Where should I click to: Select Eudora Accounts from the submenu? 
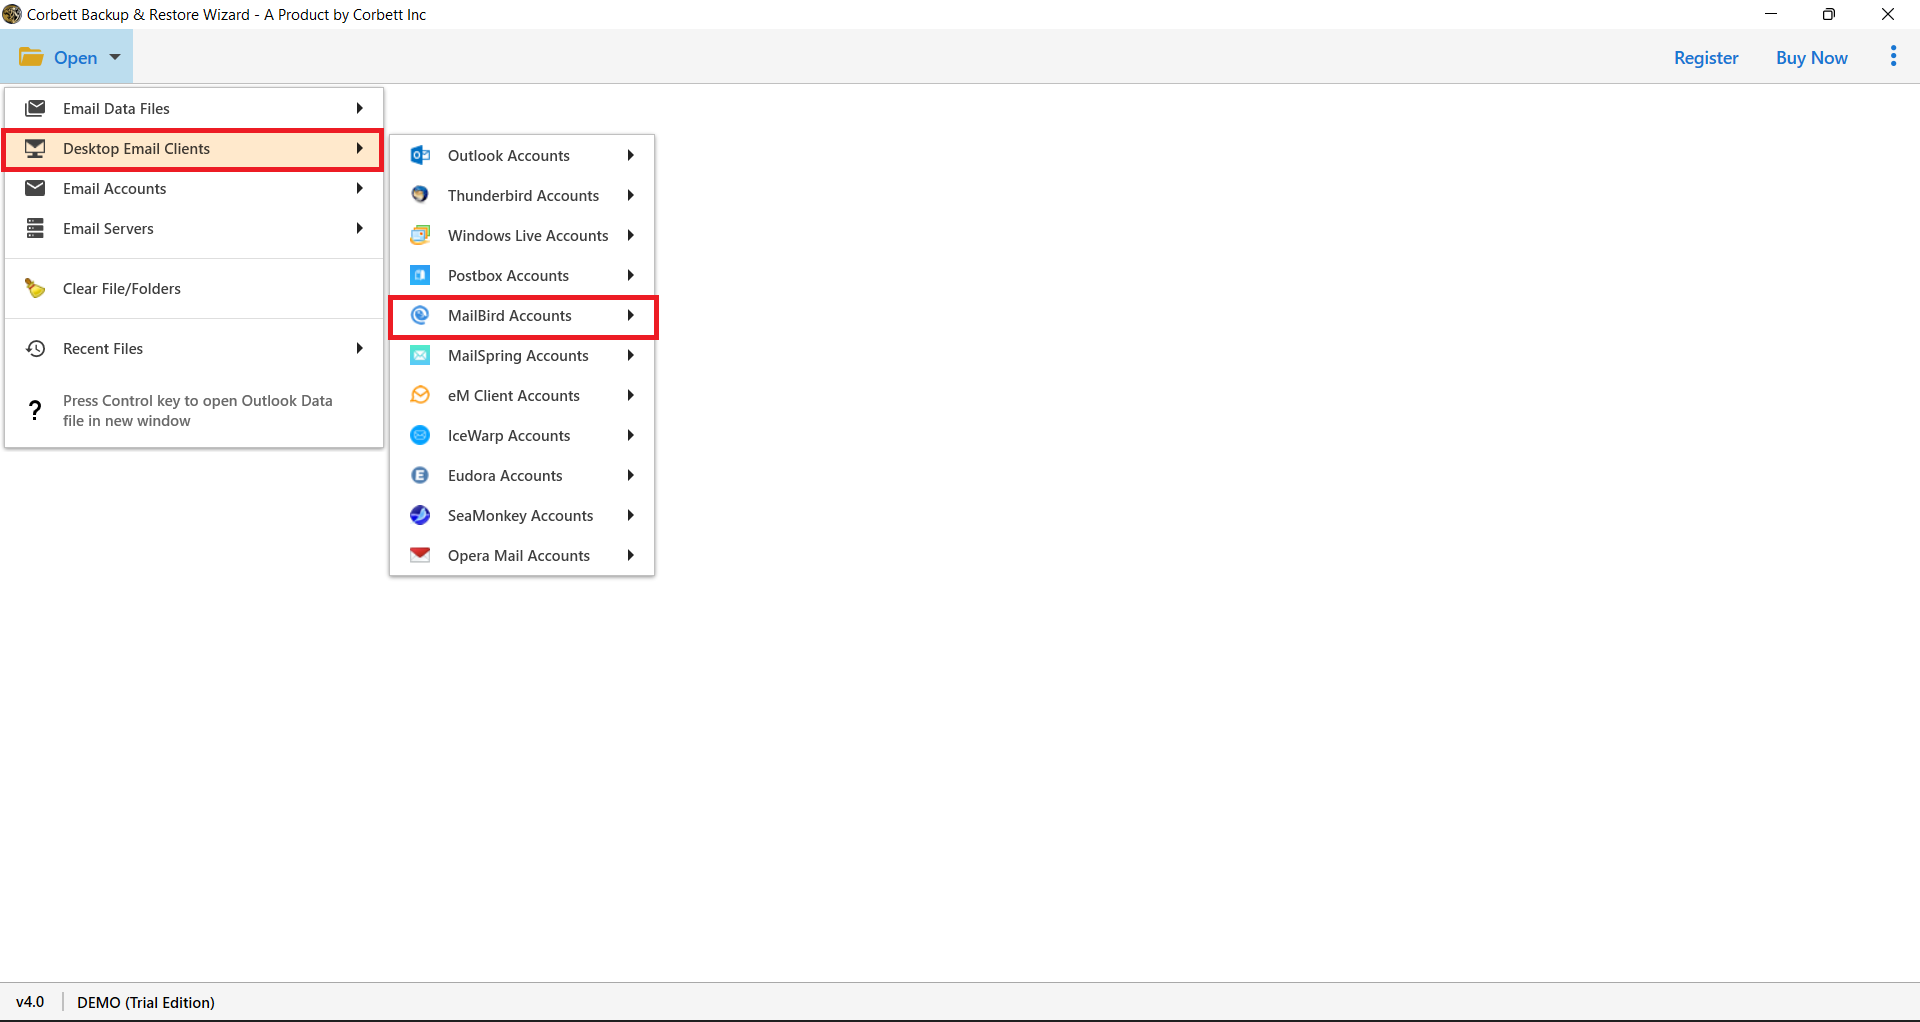522,475
